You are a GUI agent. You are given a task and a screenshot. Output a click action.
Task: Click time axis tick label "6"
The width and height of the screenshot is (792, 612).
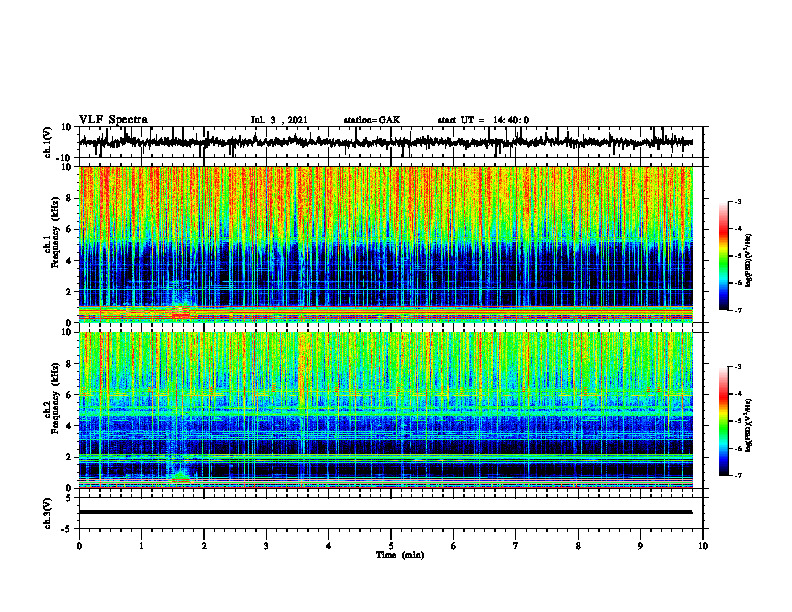pyautogui.click(x=454, y=546)
